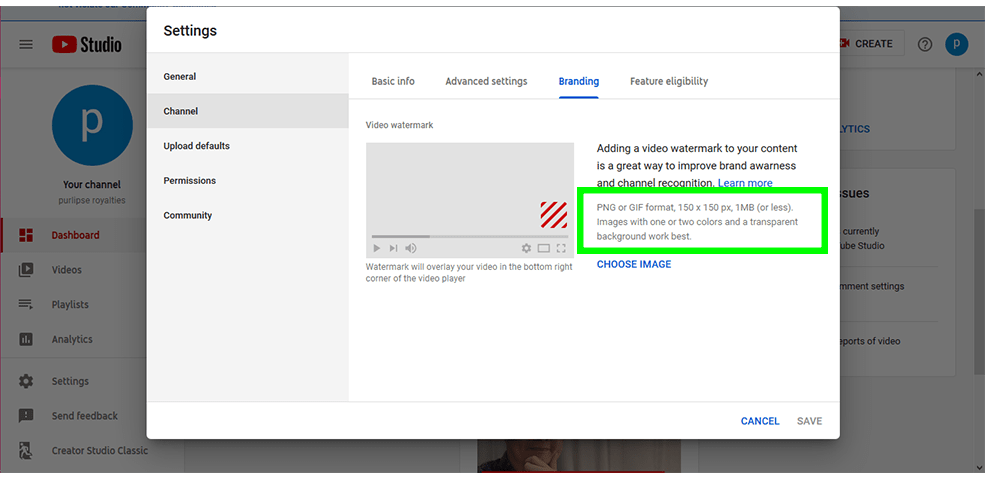This screenshot has width=985, height=478.
Task: Open the help question mark icon
Action: click(925, 44)
